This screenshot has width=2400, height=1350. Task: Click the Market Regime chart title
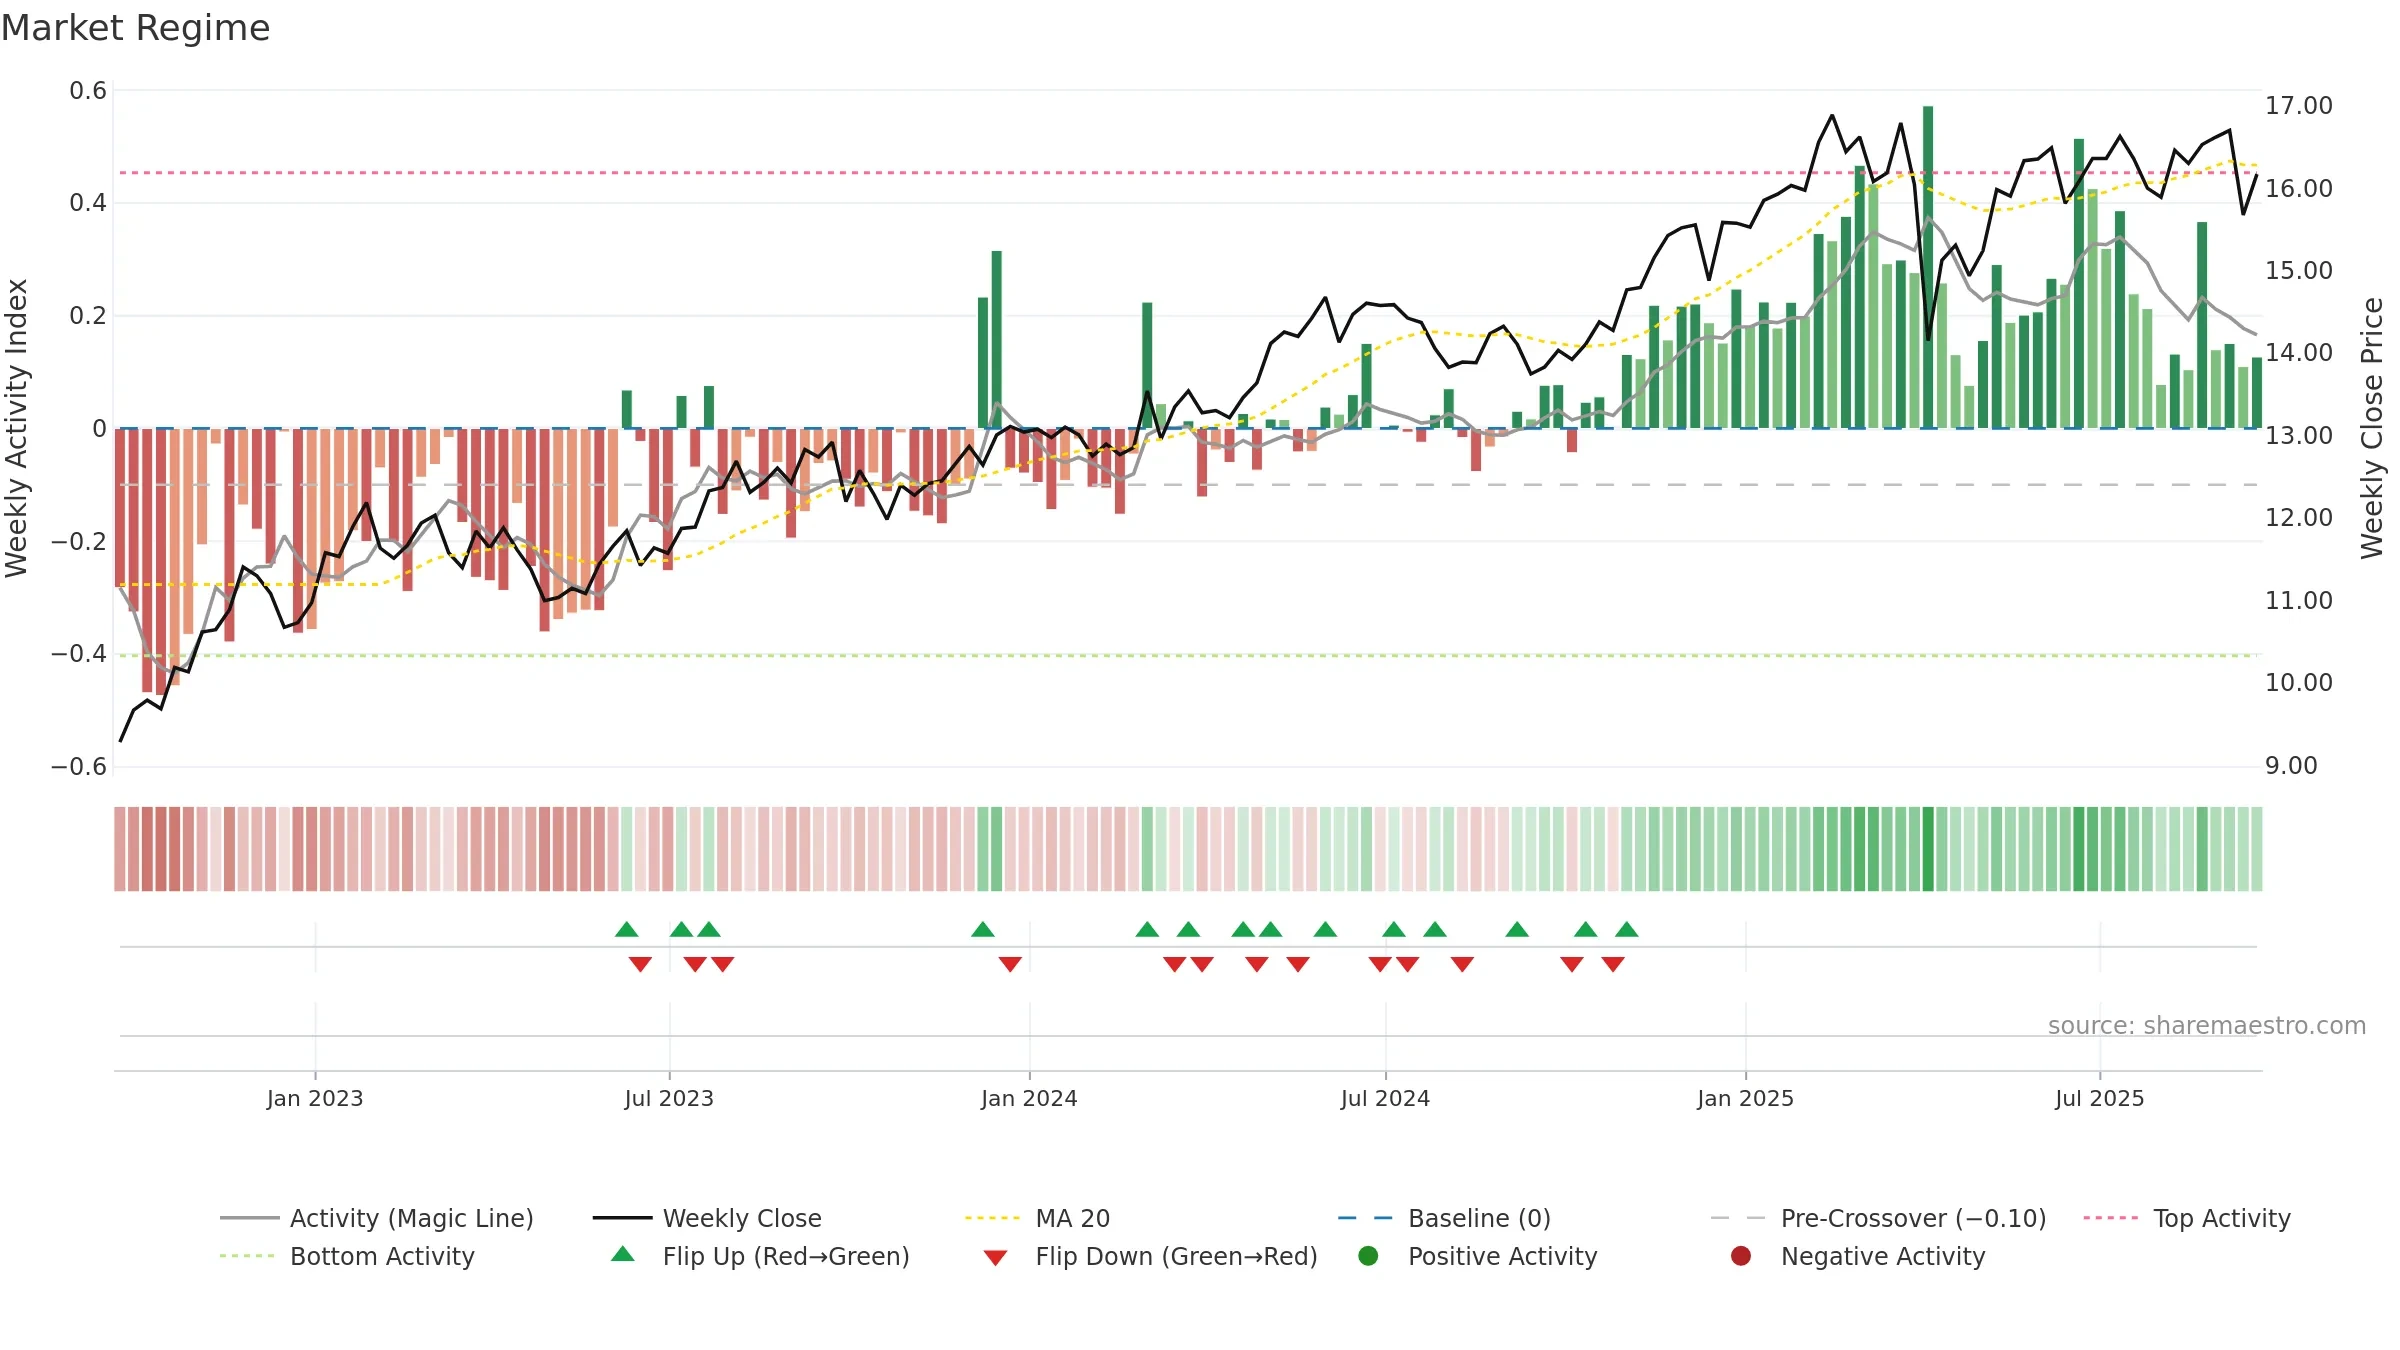coord(135,28)
